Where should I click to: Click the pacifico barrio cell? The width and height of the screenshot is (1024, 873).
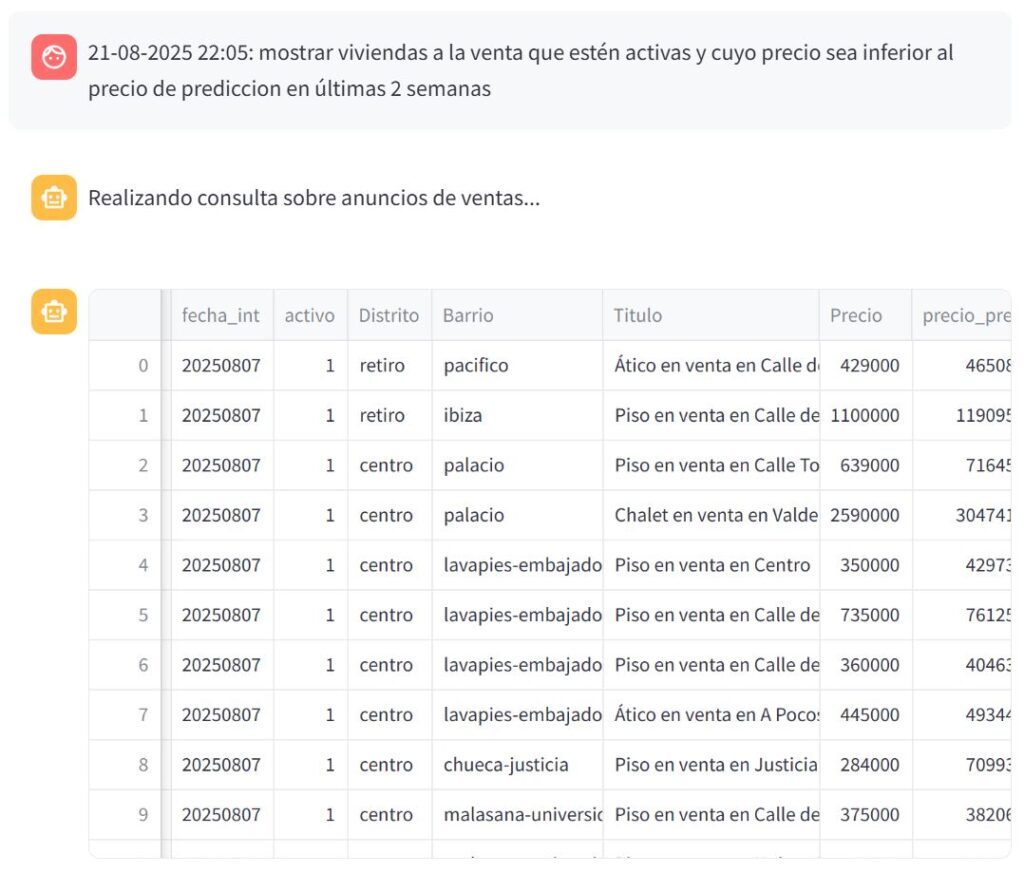click(476, 366)
